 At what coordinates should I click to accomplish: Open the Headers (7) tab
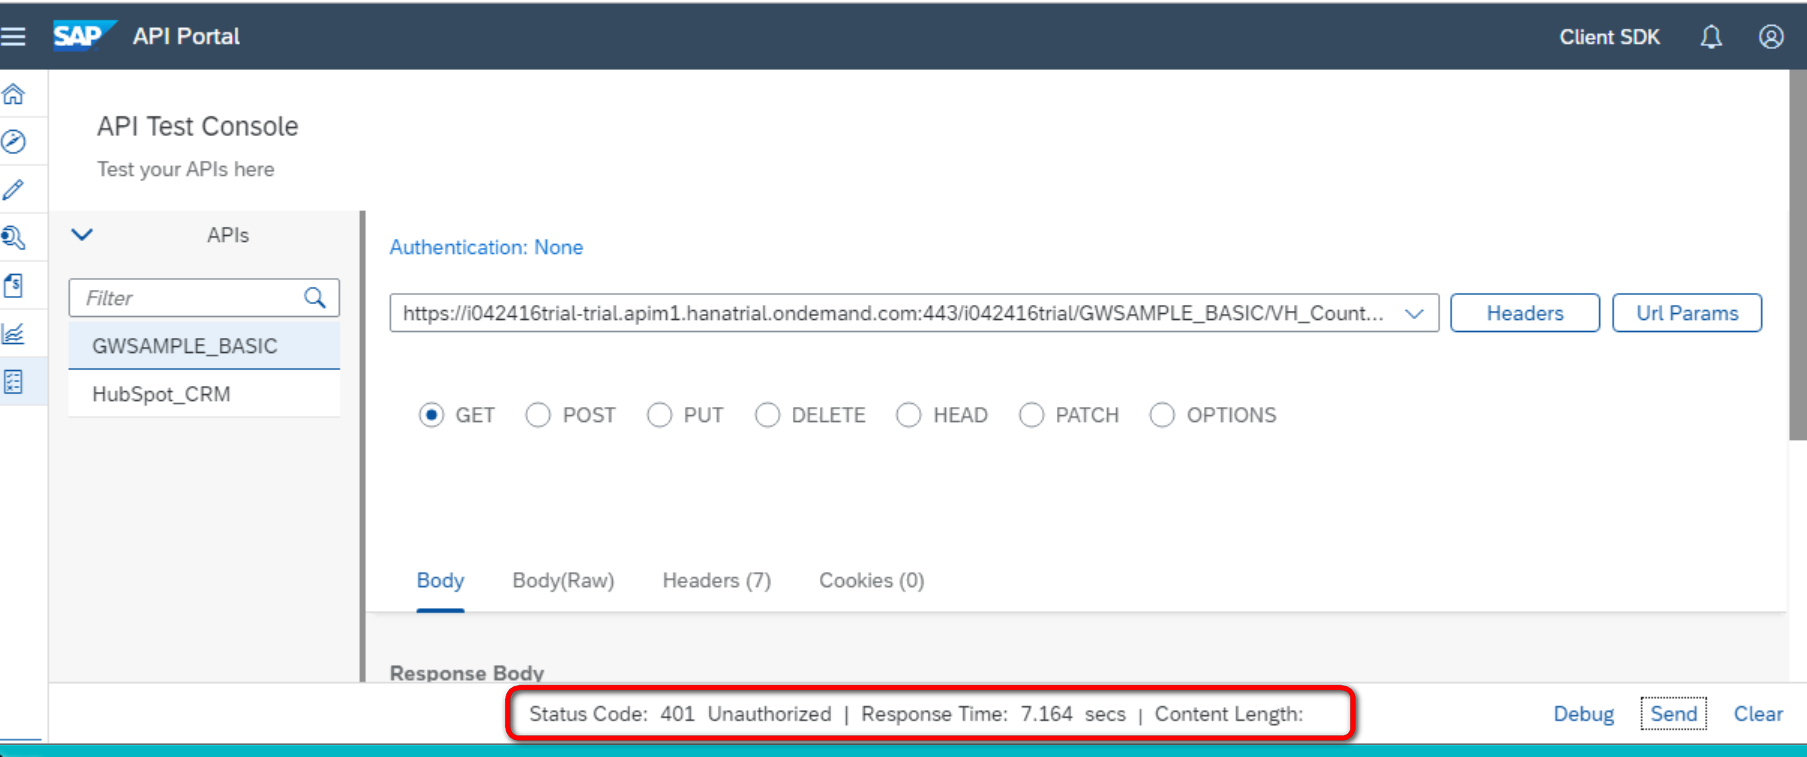(x=717, y=581)
